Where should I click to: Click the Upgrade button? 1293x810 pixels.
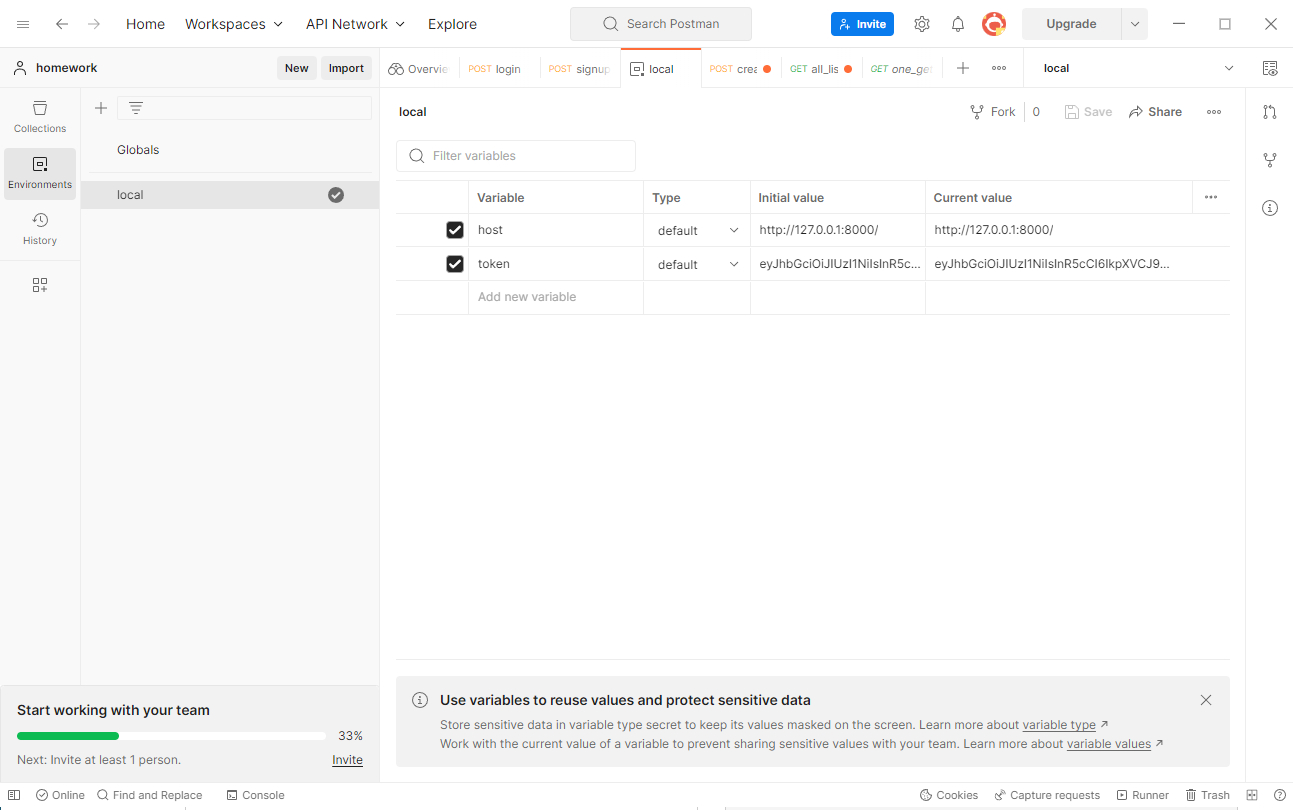[1071, 24]
